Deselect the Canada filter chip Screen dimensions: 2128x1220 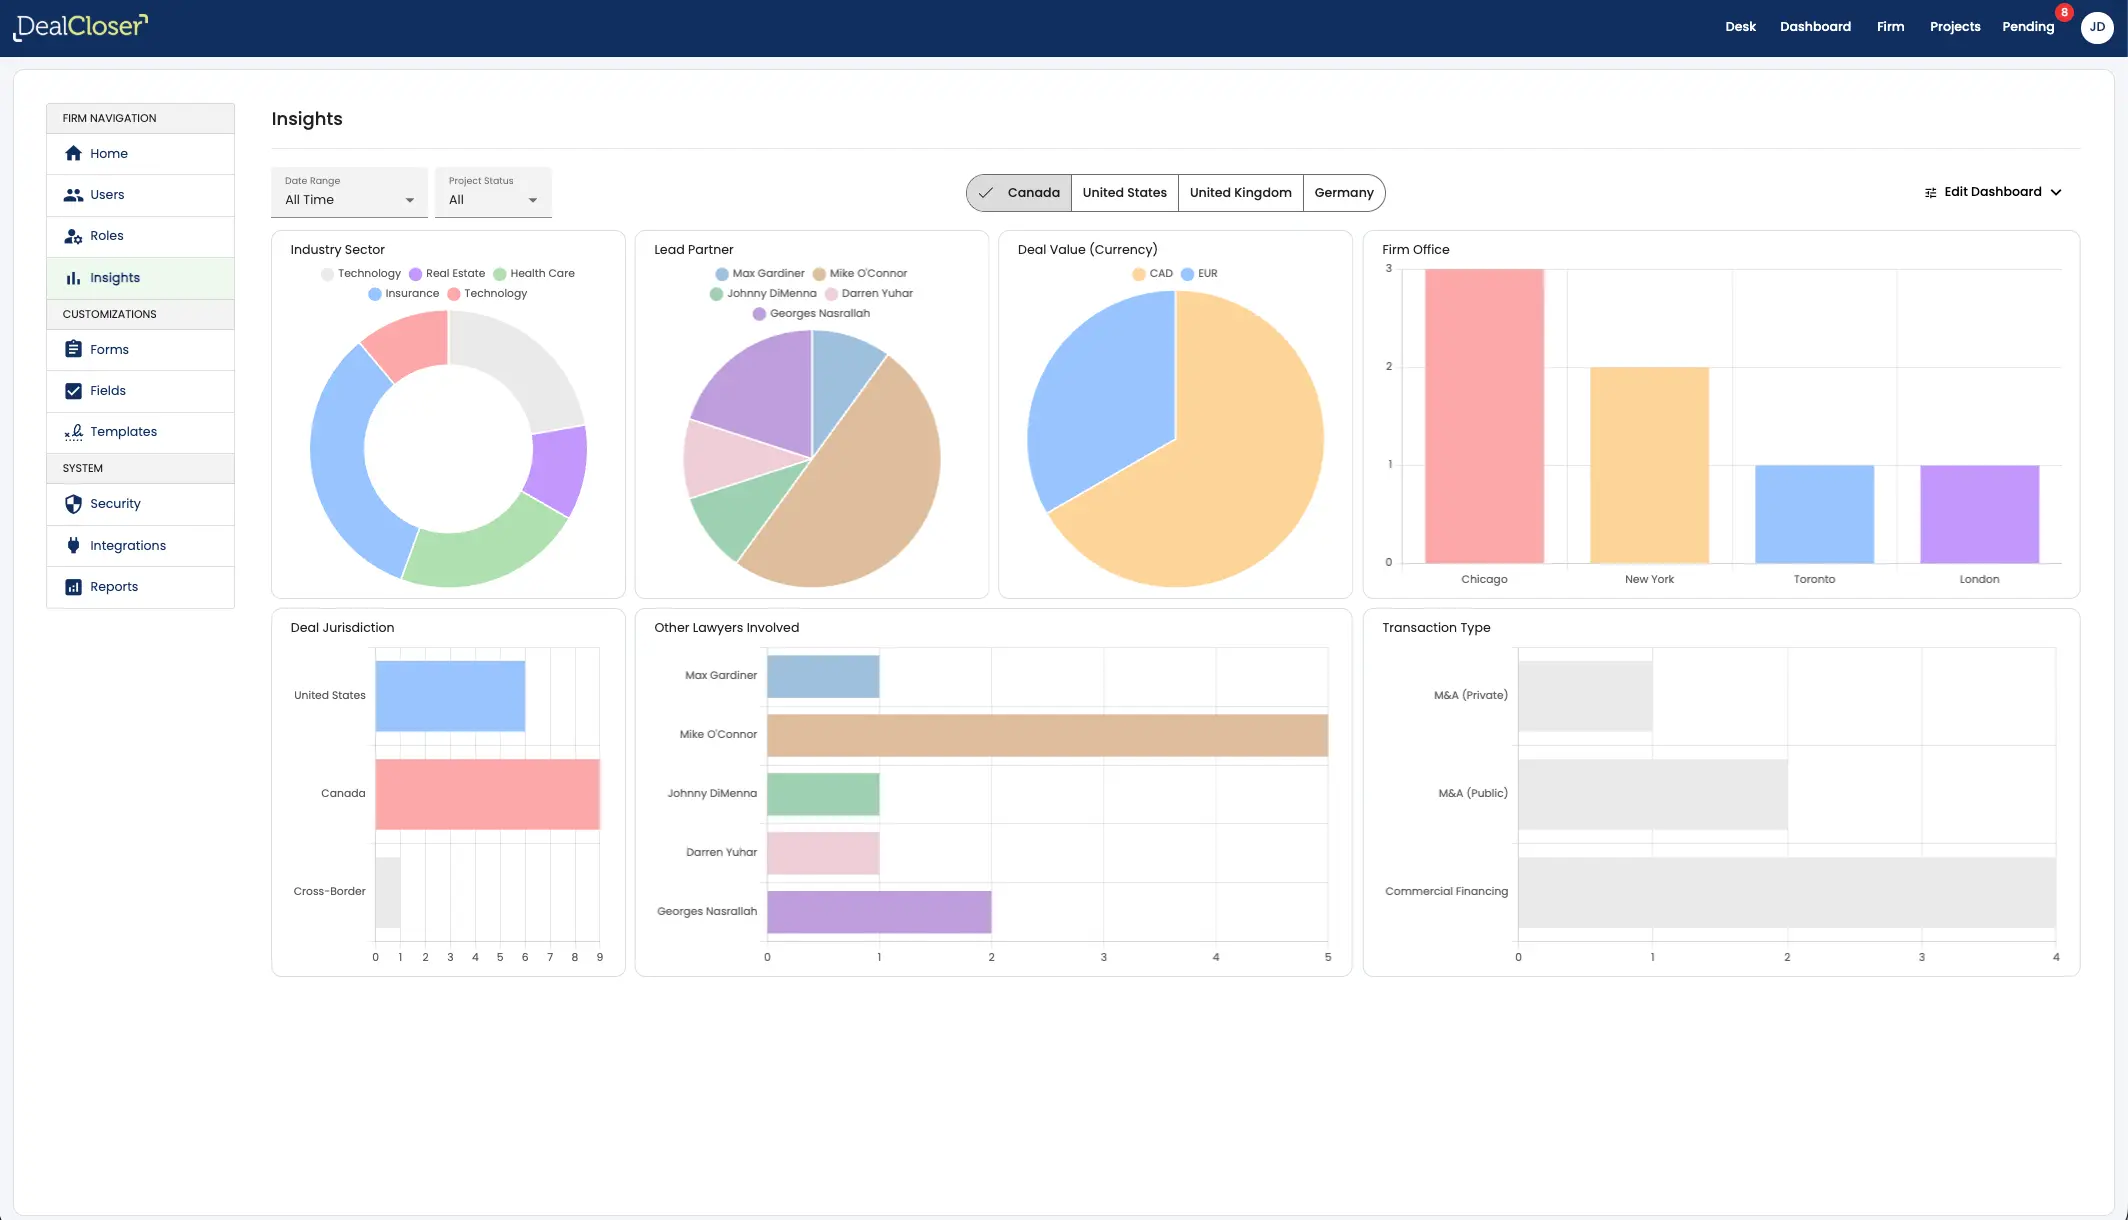(1019, 193)
